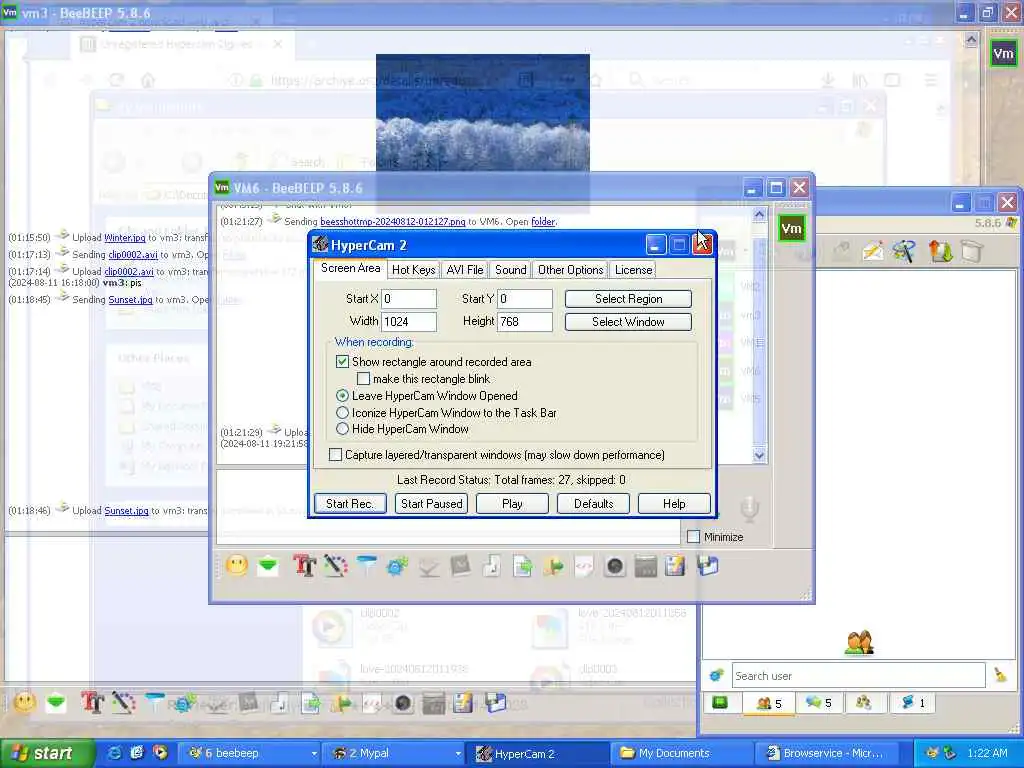The height and width of the screenshot is (768, 1024).
Task: Click My Documents taskbar button
Action: point(679,754)
